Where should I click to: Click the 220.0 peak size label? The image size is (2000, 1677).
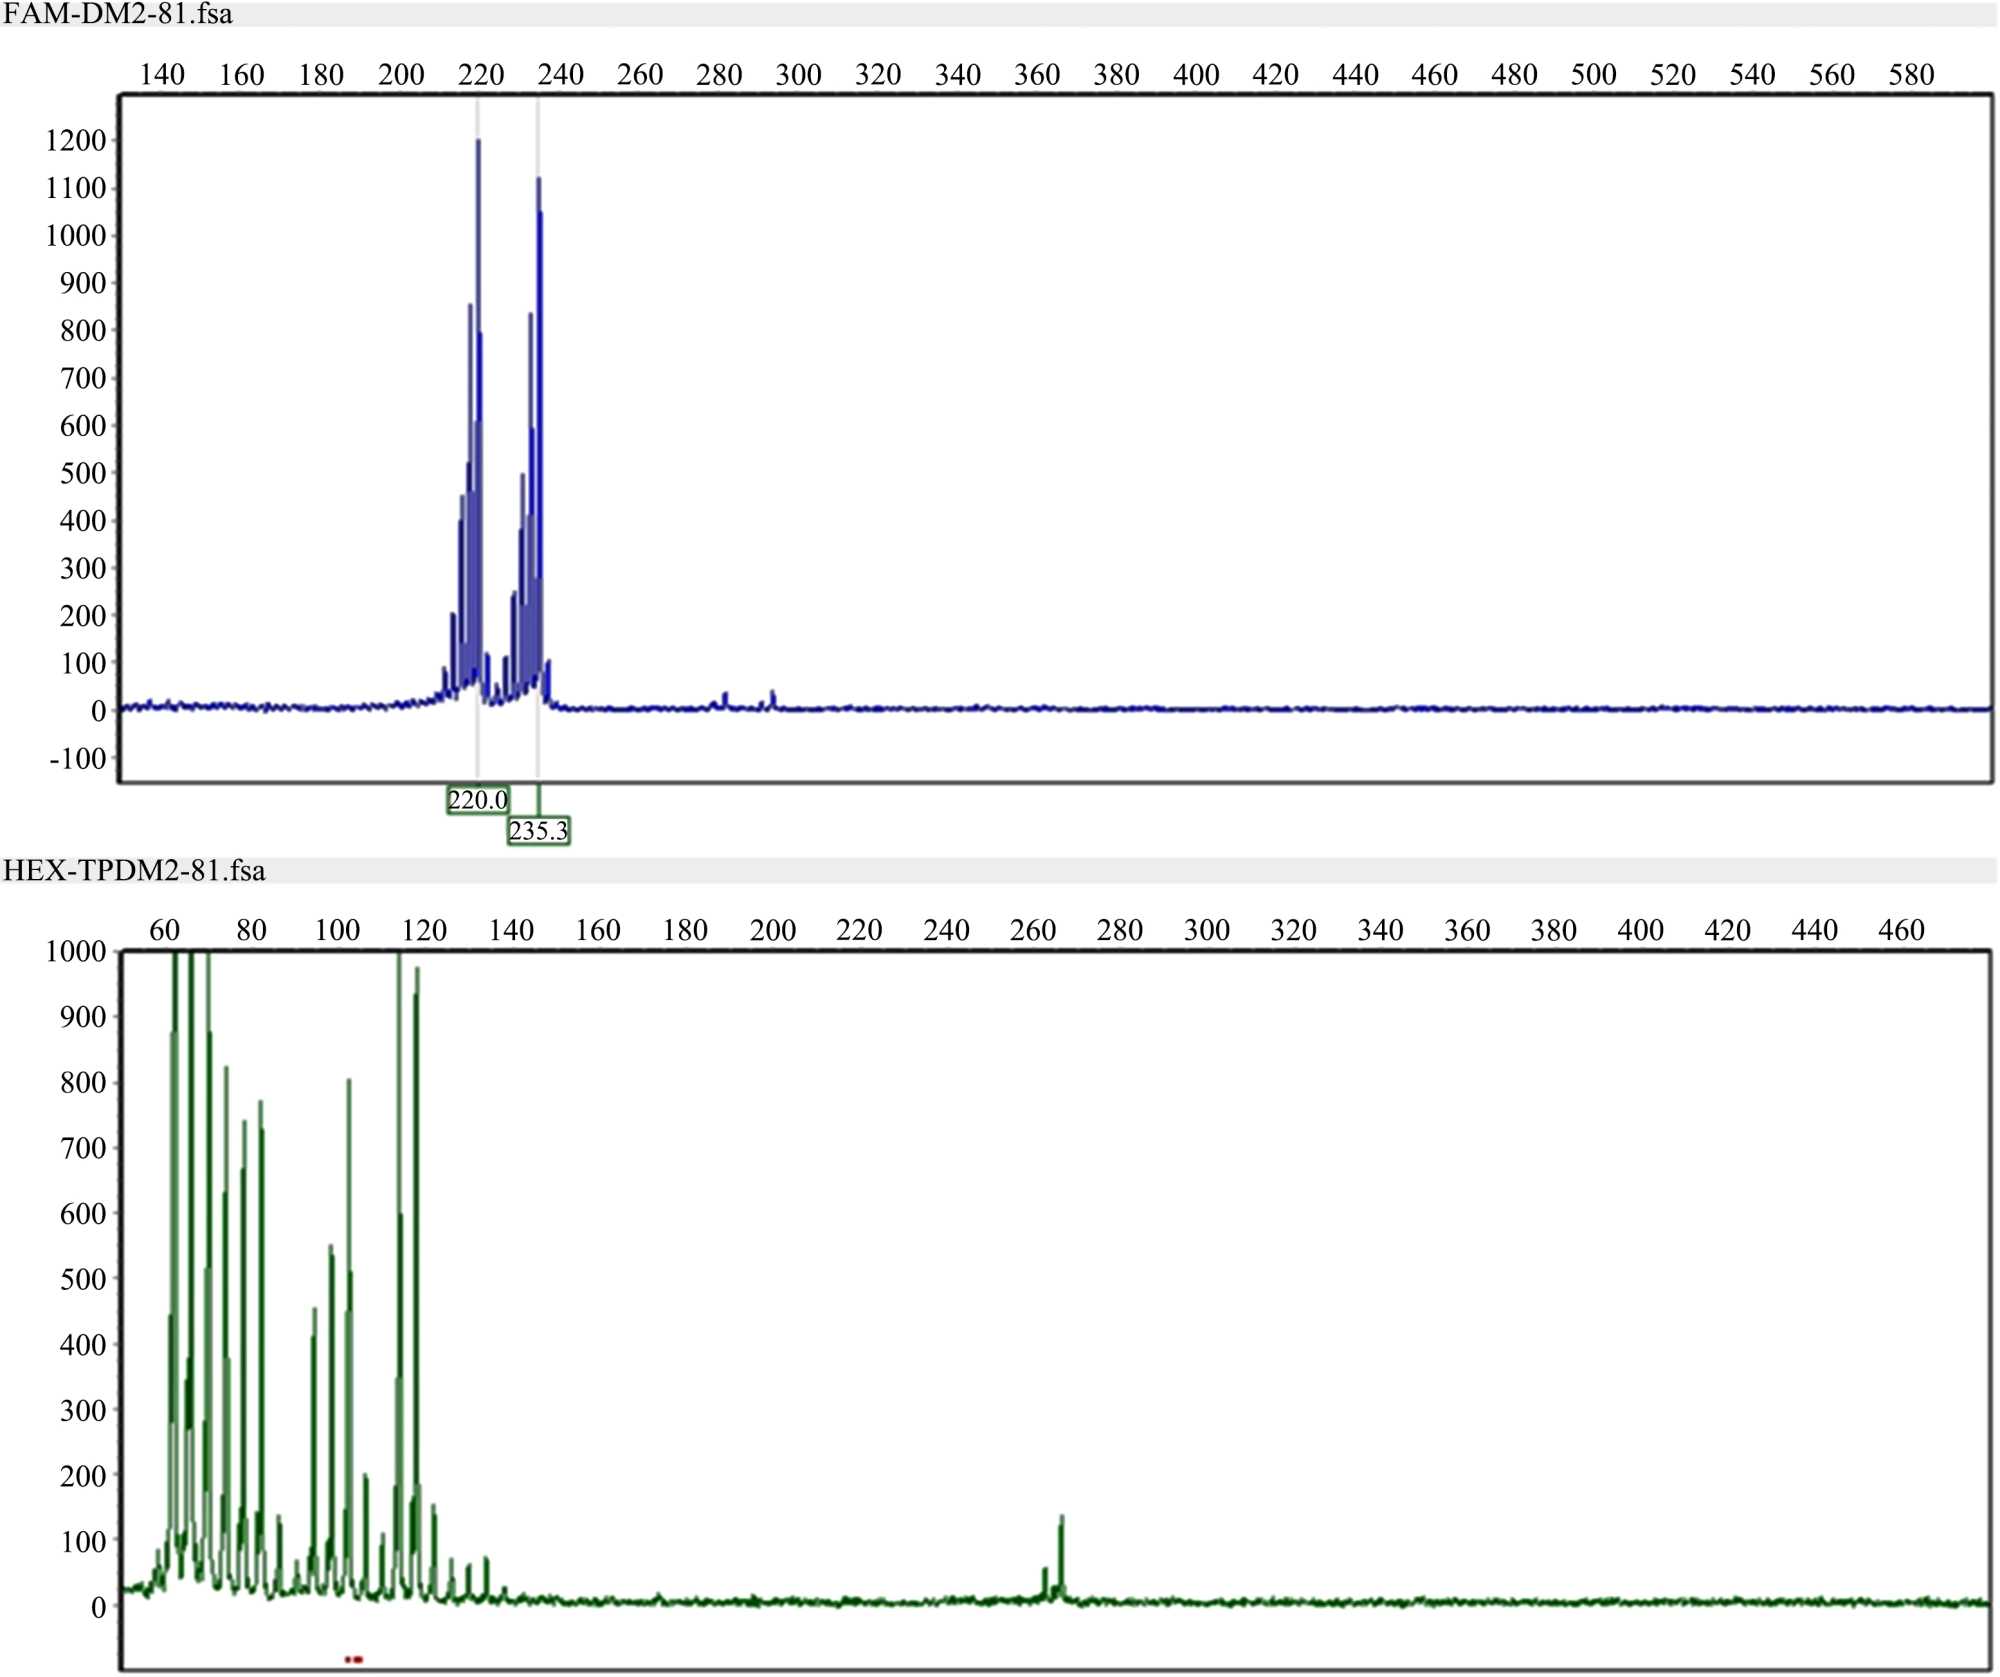[477, 800]
